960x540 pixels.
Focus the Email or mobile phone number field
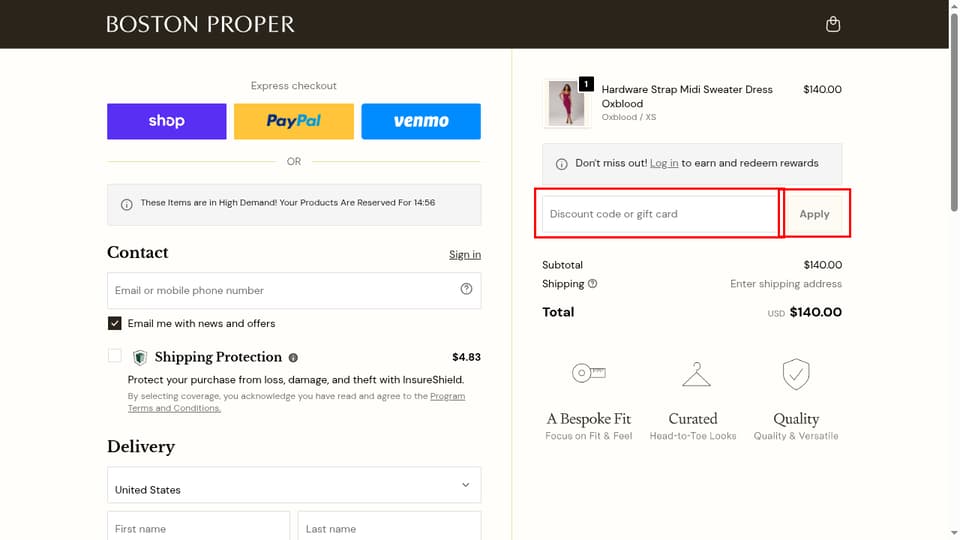click(x=294, y=290)
